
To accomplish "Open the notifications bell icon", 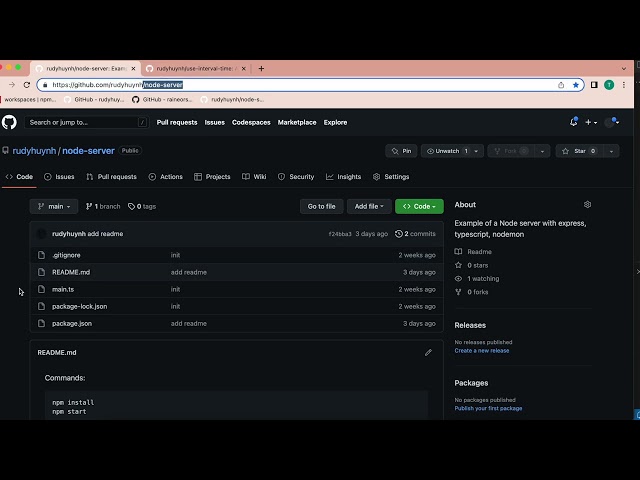I will 573,122.
